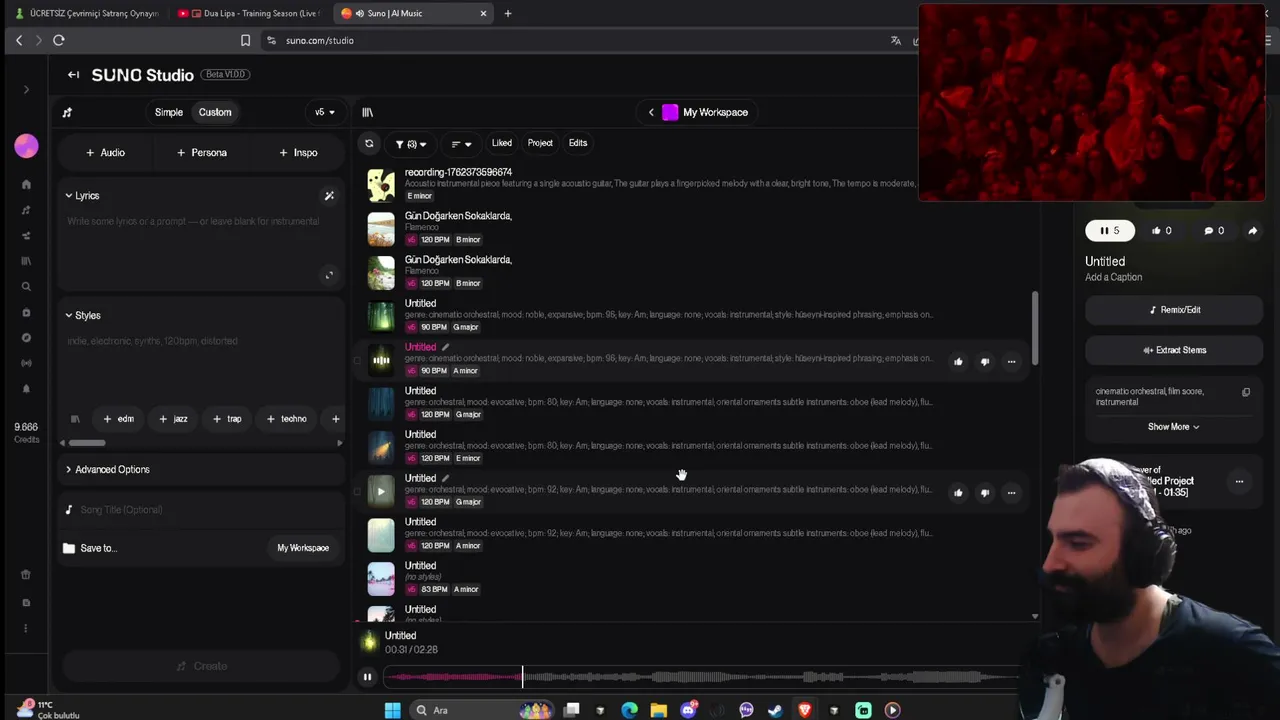1280x720 pixels.
Task: Expand Advanced Options
Action: 107,470
